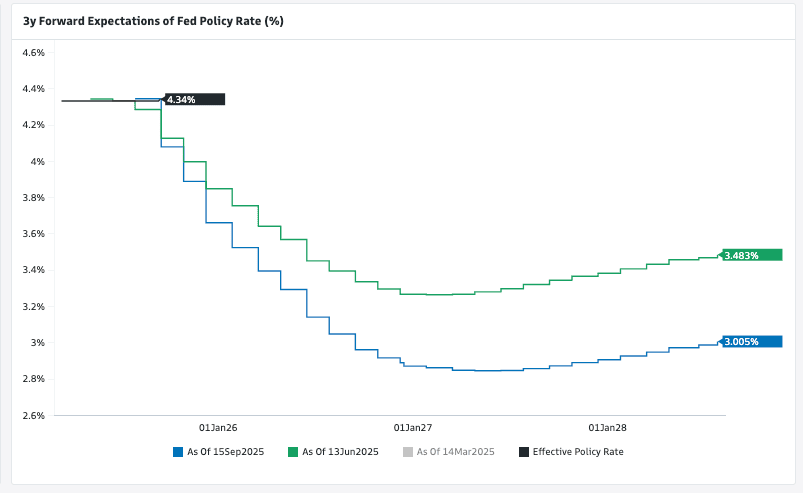Click the blue 15Sep2025 legend swatch

coord(178,452)
